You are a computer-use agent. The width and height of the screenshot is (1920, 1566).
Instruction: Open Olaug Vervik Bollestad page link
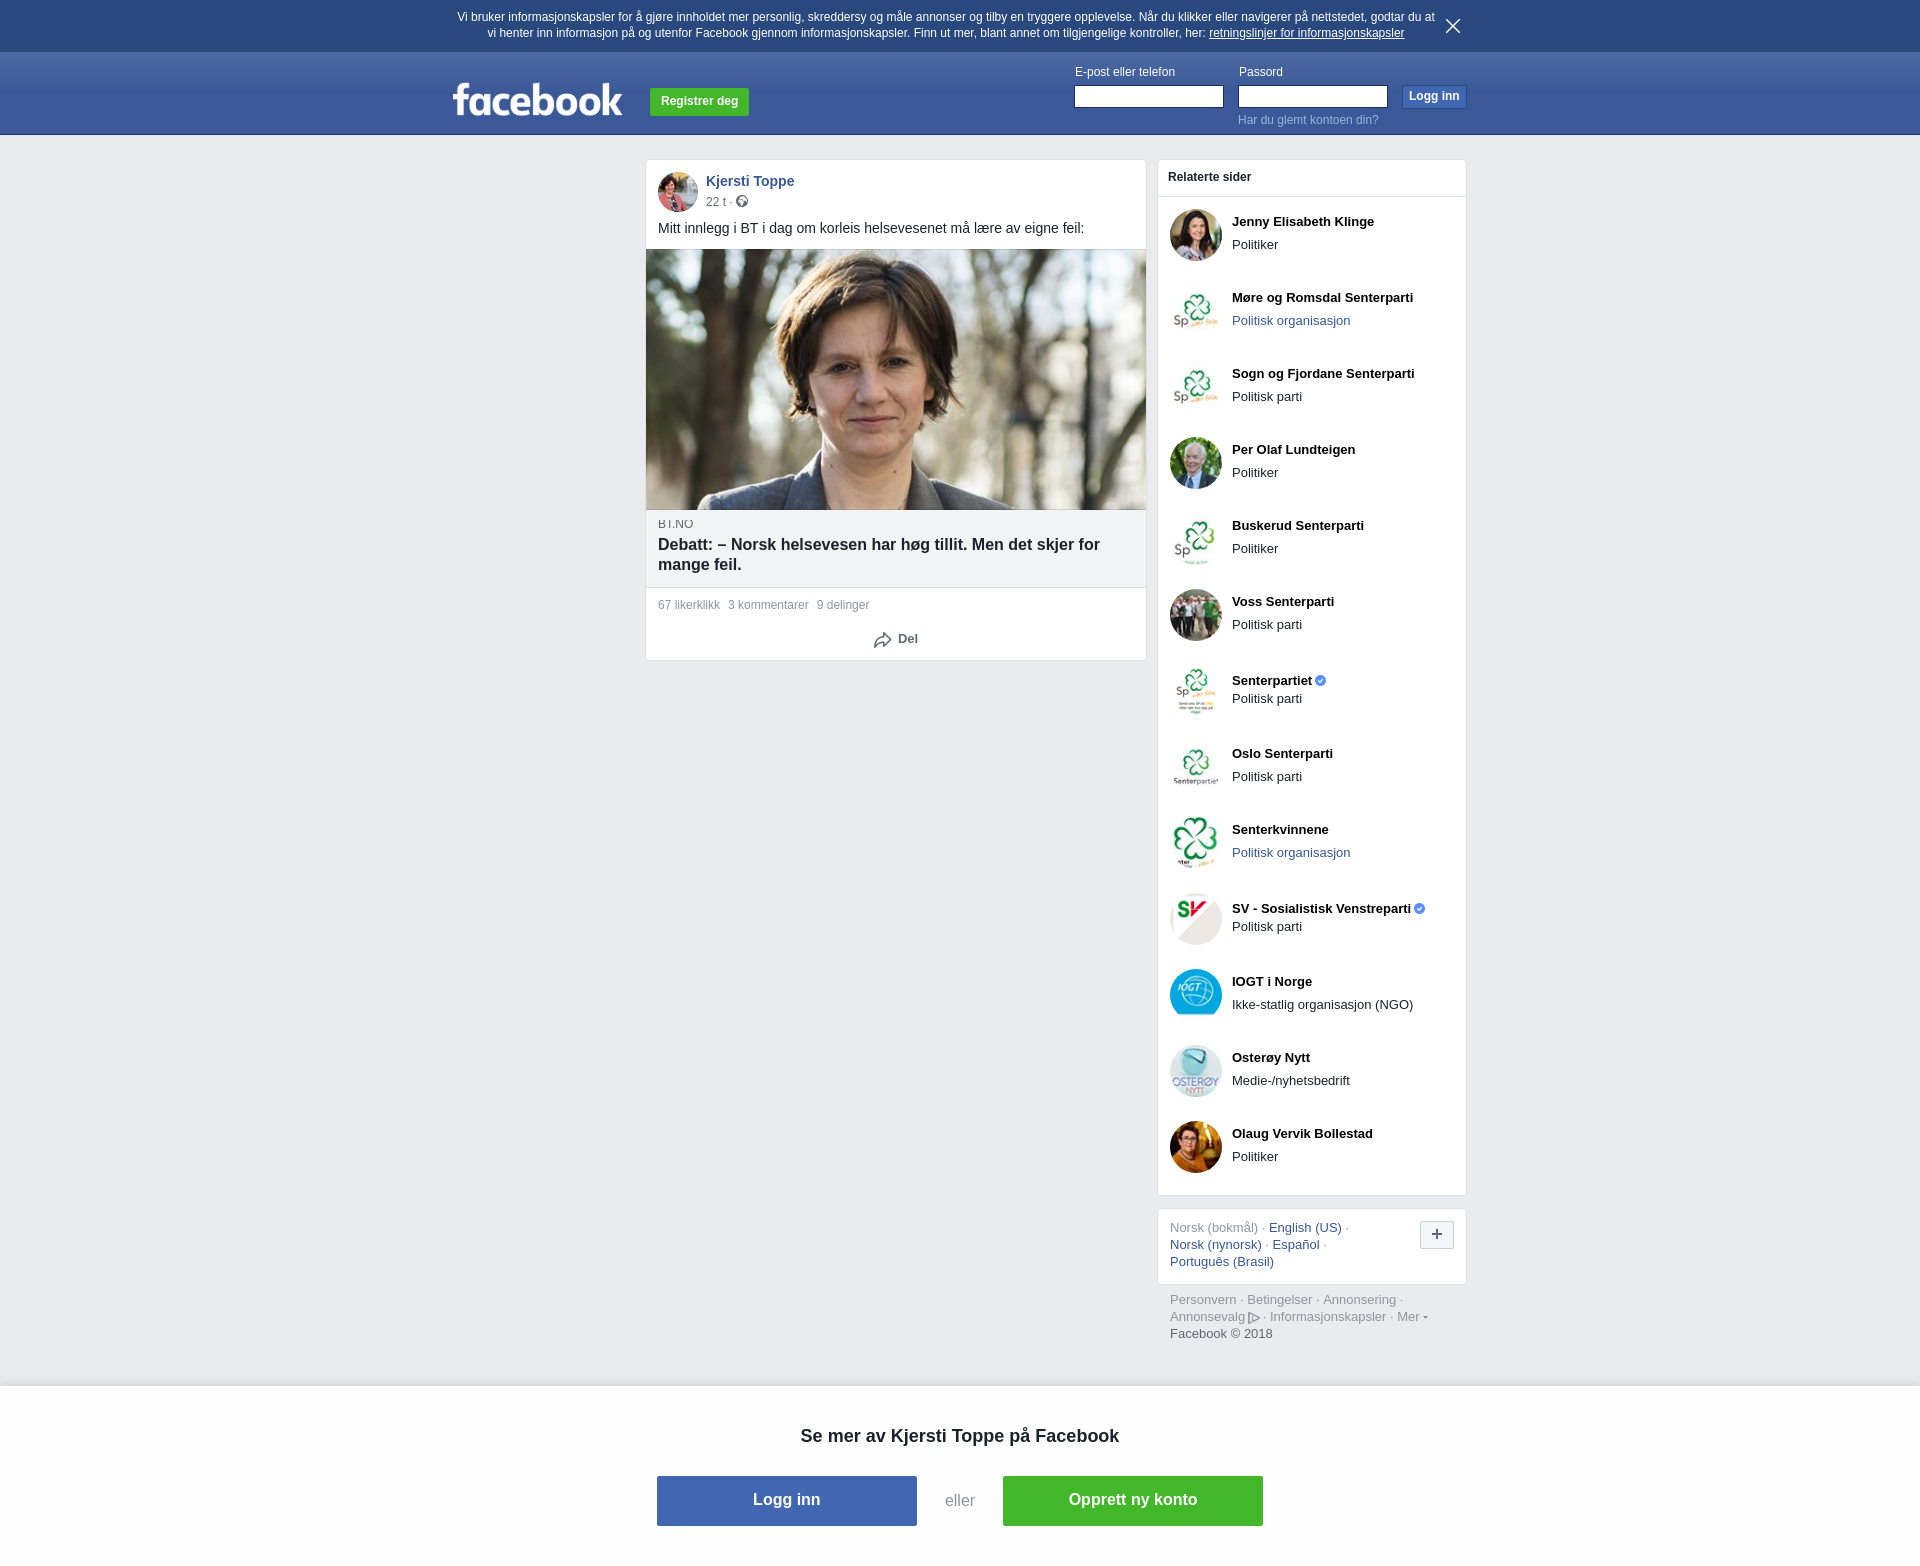click(x=1302, y=1134)
